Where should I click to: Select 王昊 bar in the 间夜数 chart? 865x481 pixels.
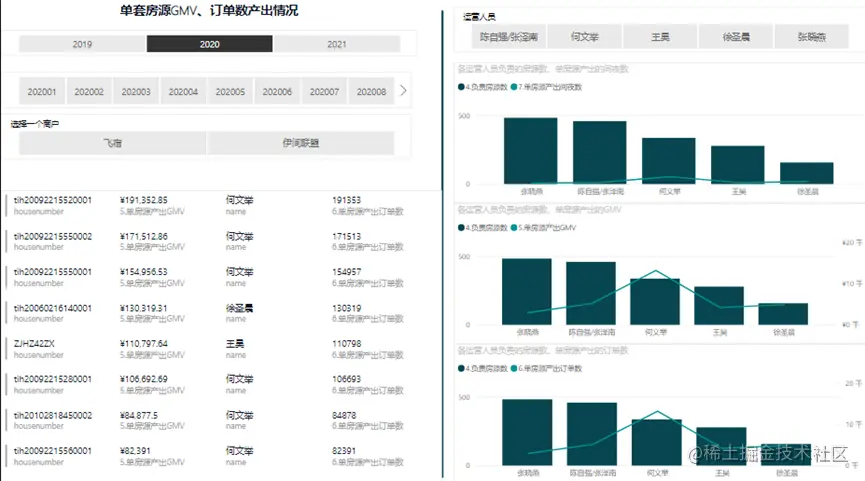point(738,164)
